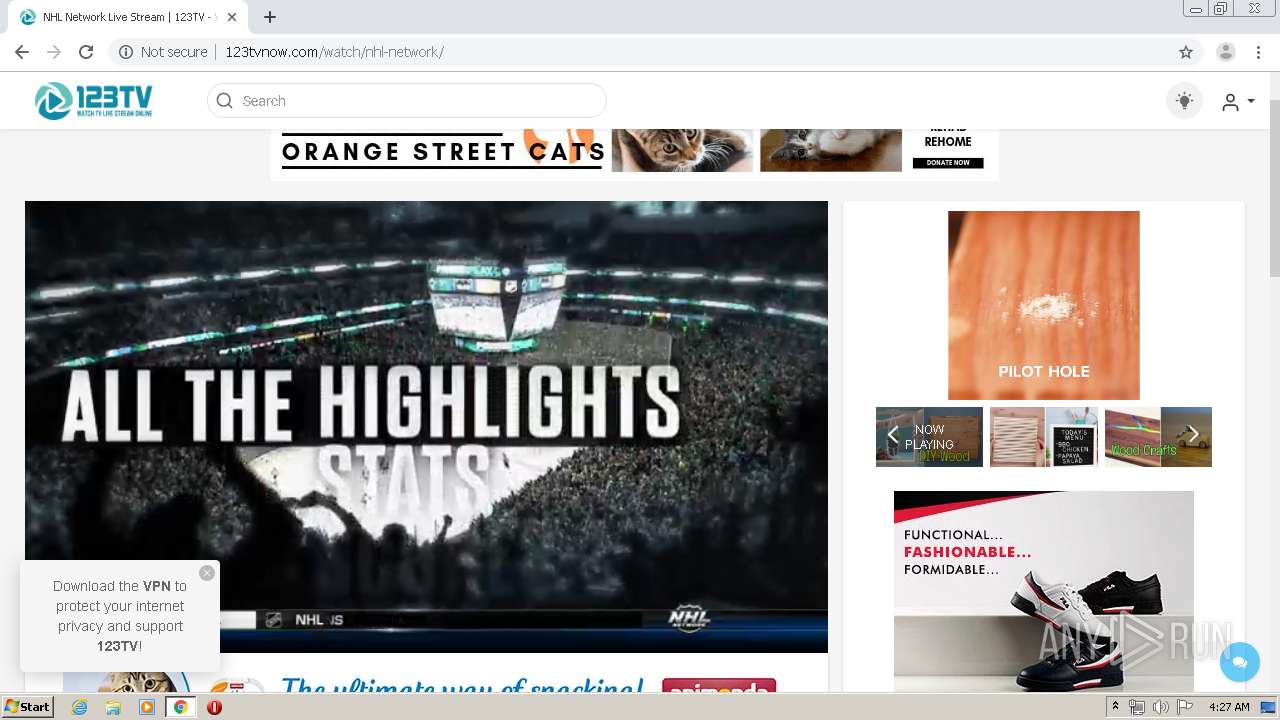The width and height of the screenshot is (1280, 720).
Task: Click the search magnifier icon
Action: 224,101
